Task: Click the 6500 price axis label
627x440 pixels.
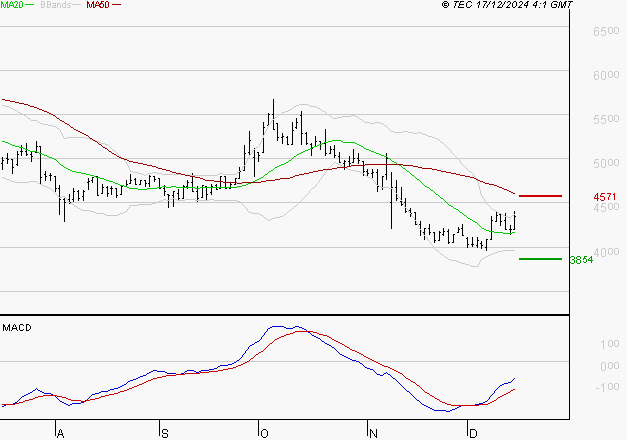Action: tap(606, 31)
